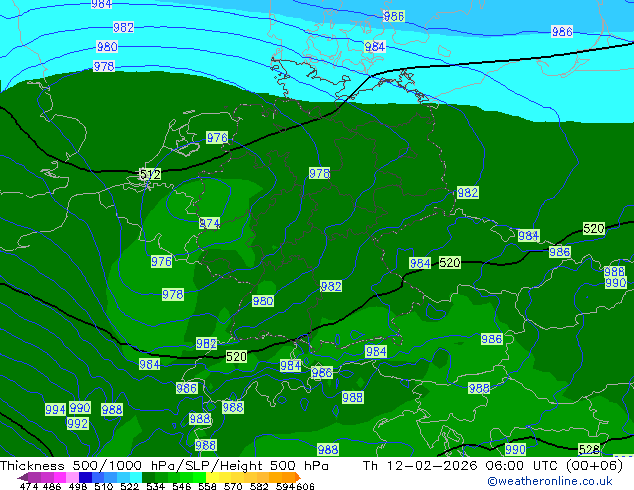The image size is (634, 490).
Task: Choose the bright yellow swatch above 558
Action: [x=212, y=477]
